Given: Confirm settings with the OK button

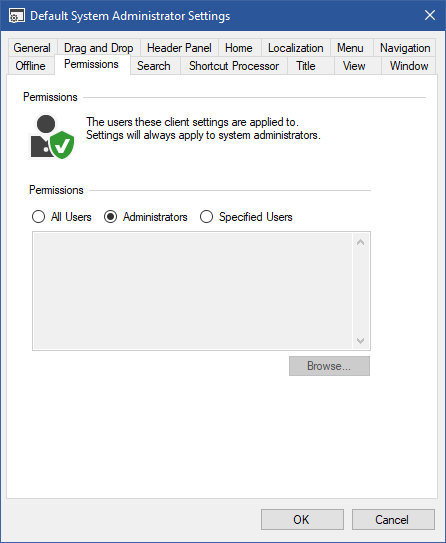Looking at the screenshot, I should [x=302, y=519].
